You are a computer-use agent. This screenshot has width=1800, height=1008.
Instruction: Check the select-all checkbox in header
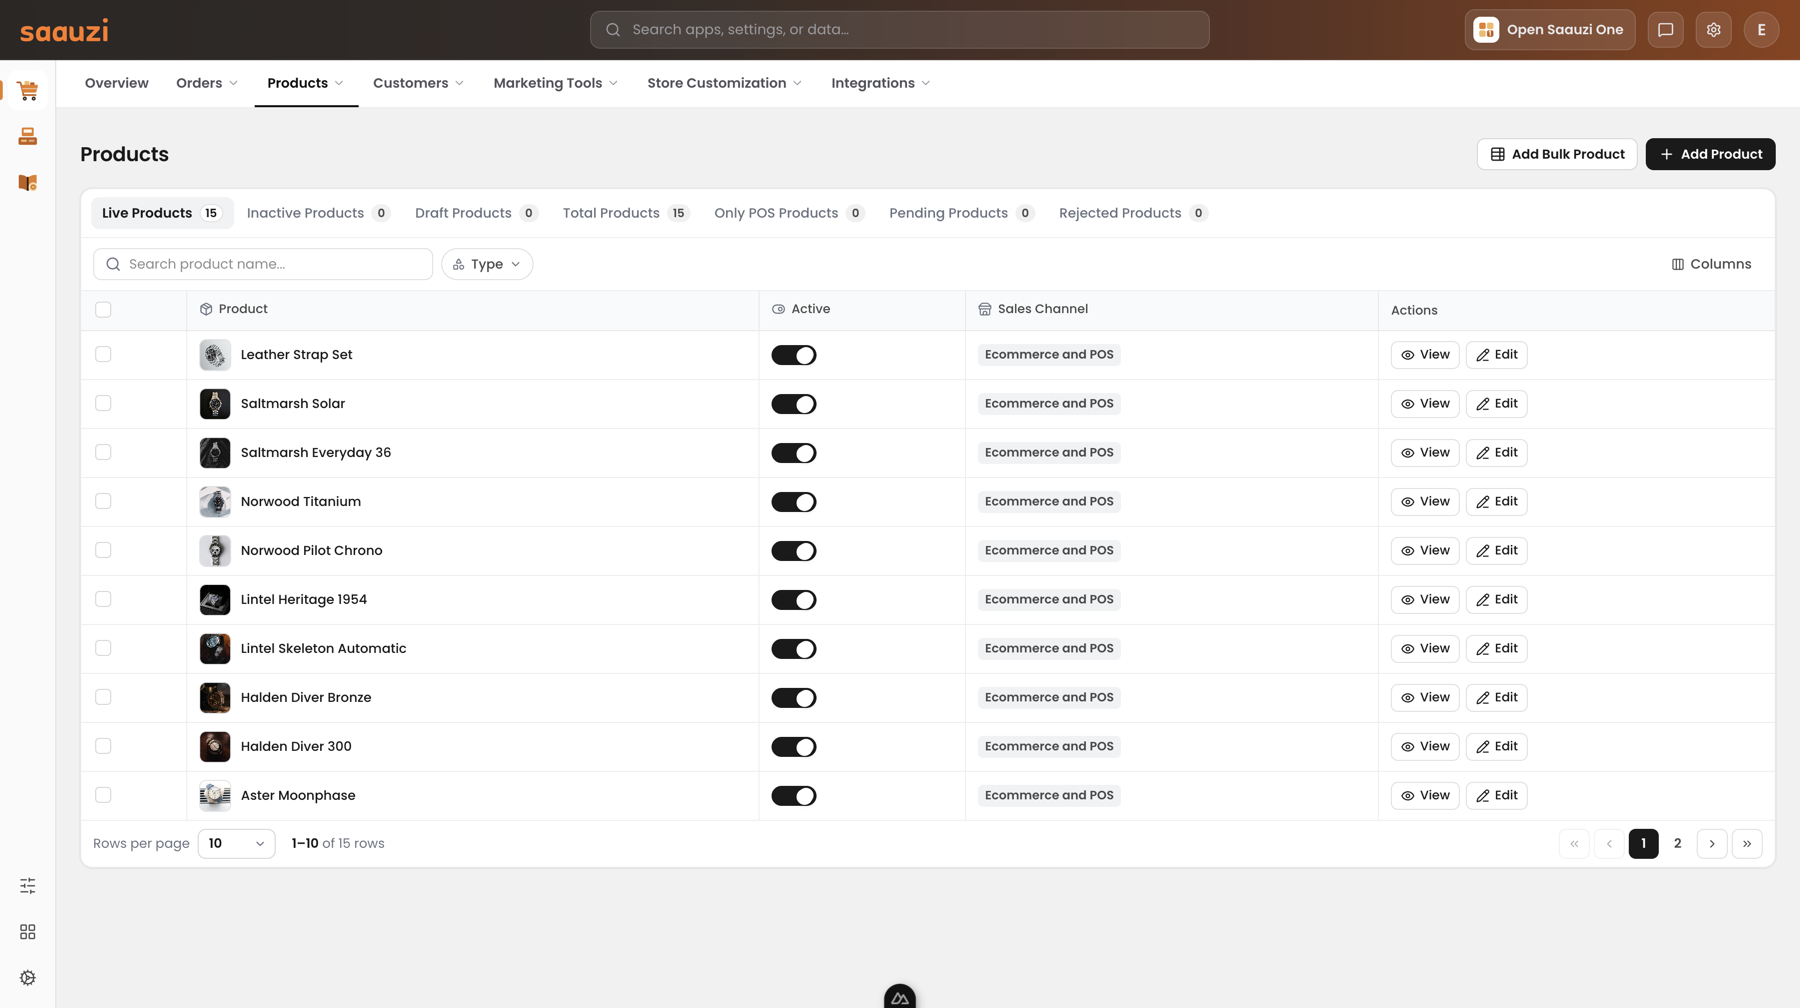click(x=103, y=310)
